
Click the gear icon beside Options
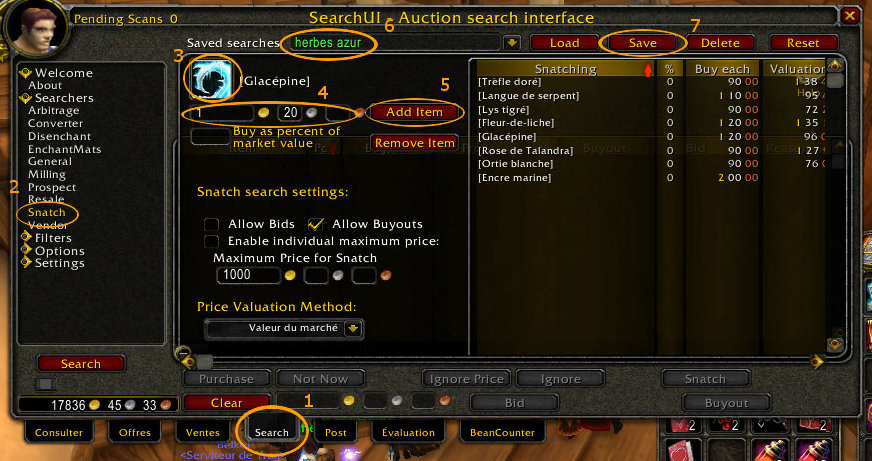click(26, 250)
